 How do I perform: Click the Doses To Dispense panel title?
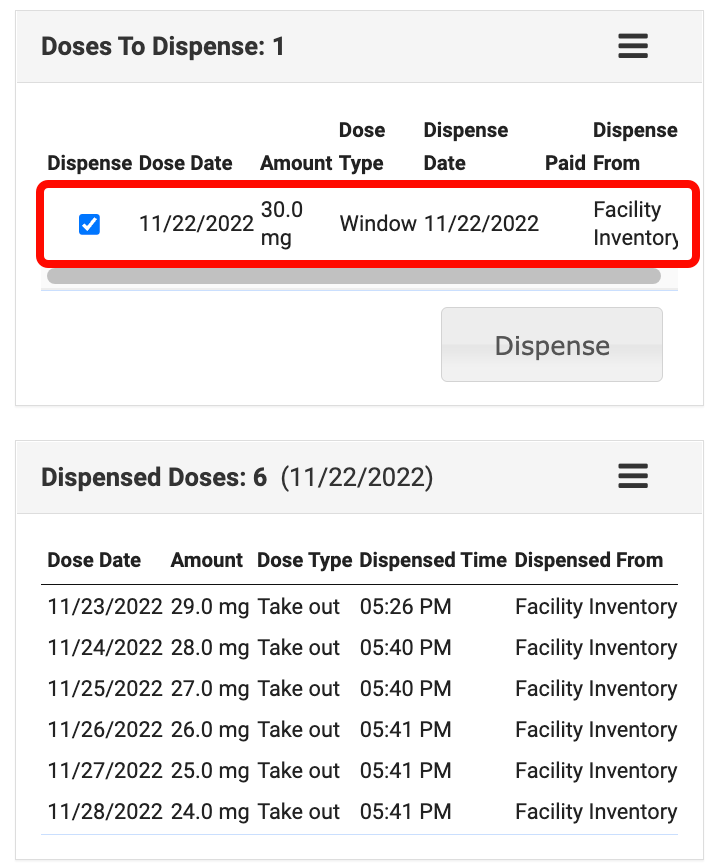click(x=163, y=47)
